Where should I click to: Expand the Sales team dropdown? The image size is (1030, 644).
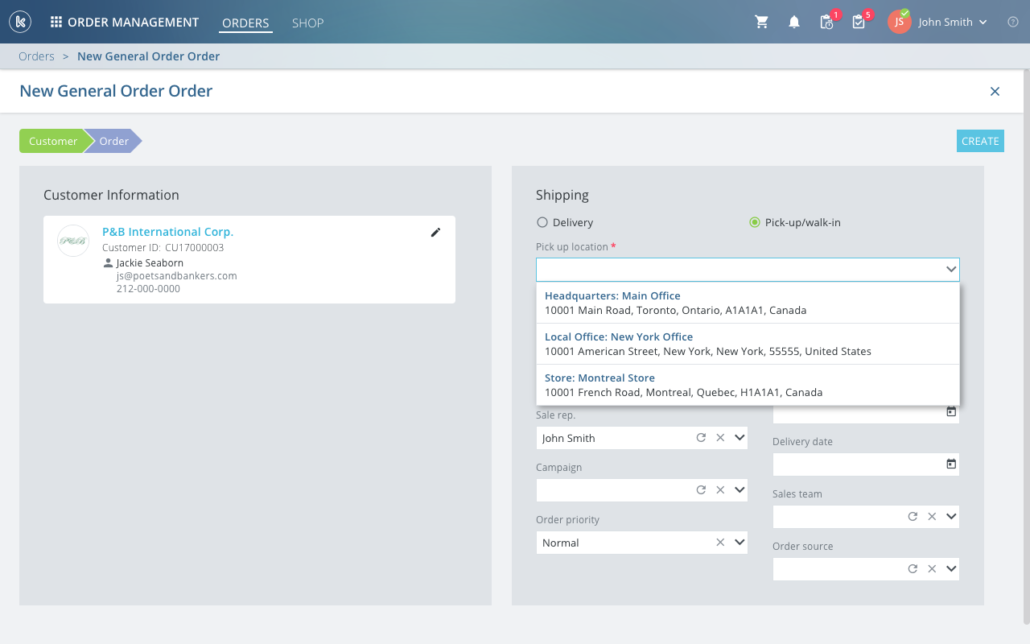(x=951, y=517)
